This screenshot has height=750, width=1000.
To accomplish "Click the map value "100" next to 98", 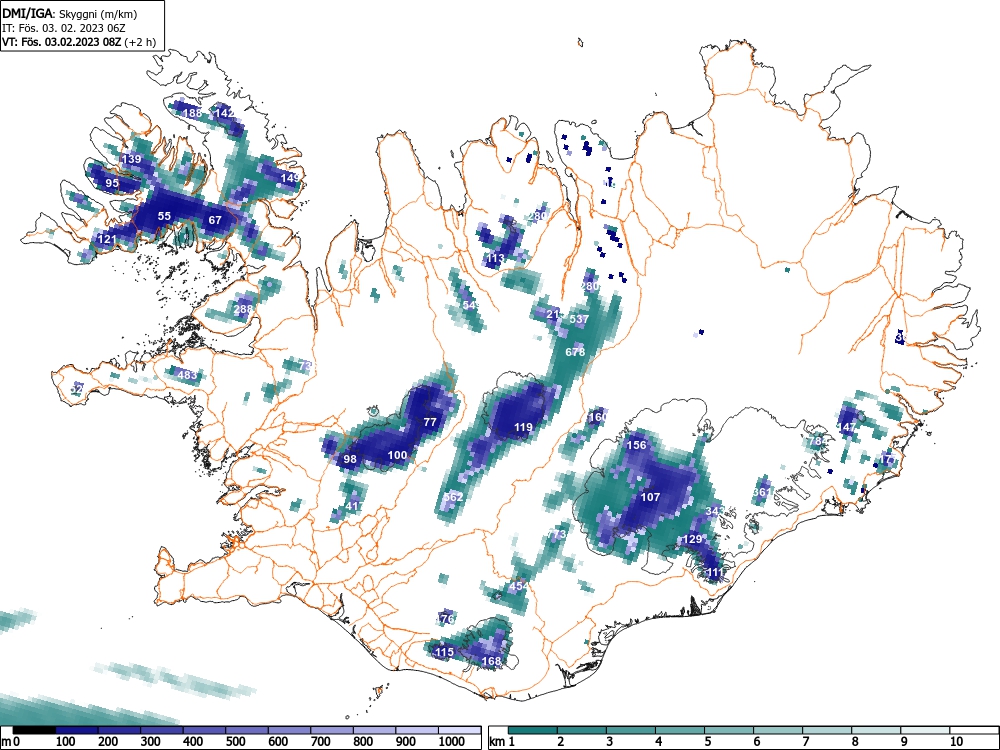I will pyautogui.click(x=397, y=455).
